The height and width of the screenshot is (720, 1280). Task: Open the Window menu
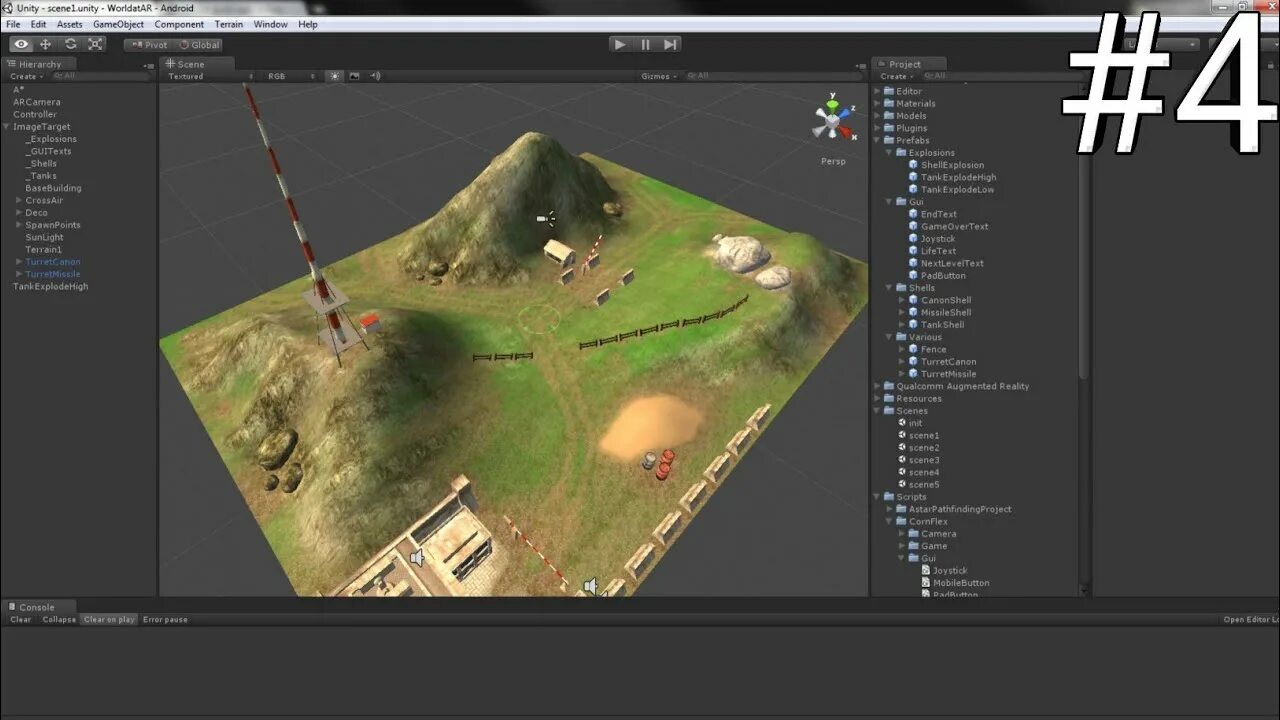[x=271, y=24]
